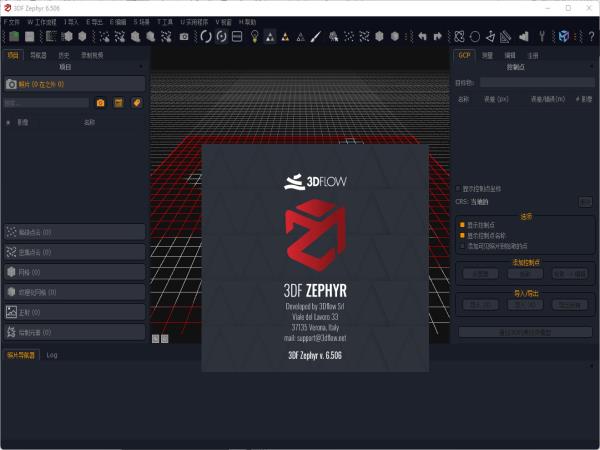The width and height of the screenshot is (600, 450).
Task: Switch to the Log tab
Action: pyautogui.click(x=52, y=355)
